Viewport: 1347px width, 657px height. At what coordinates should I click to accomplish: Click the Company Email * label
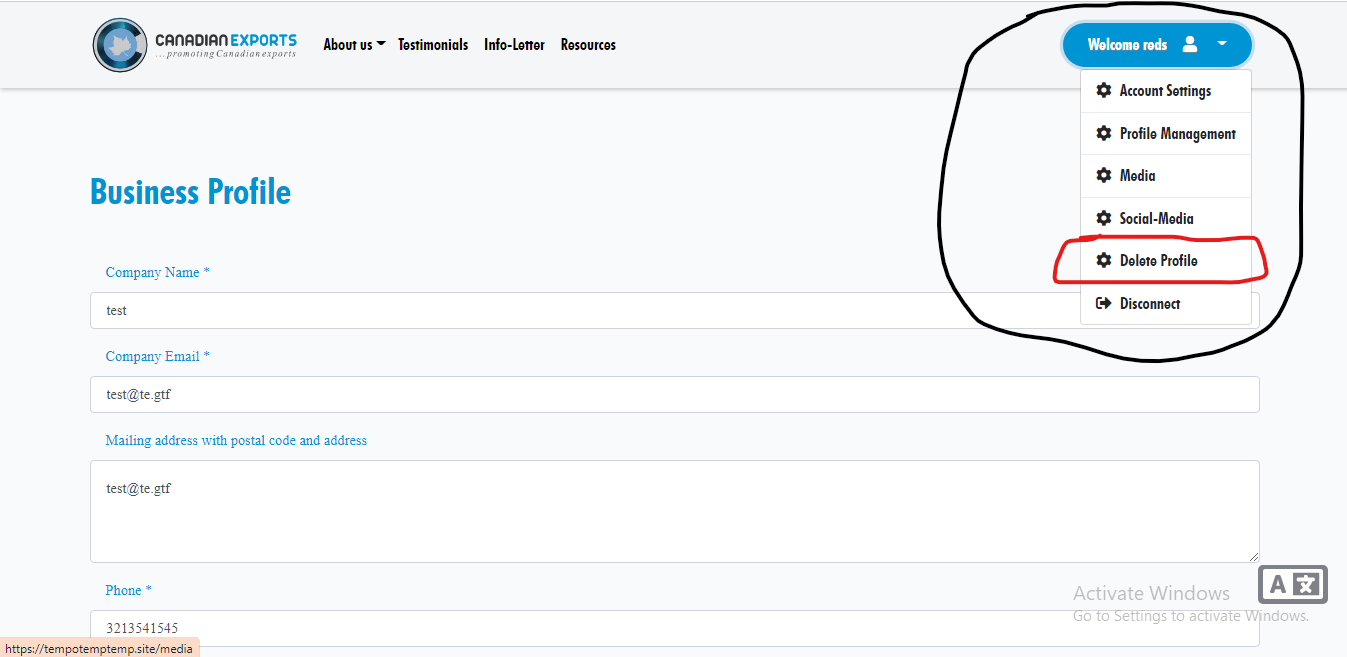point(158,357)
